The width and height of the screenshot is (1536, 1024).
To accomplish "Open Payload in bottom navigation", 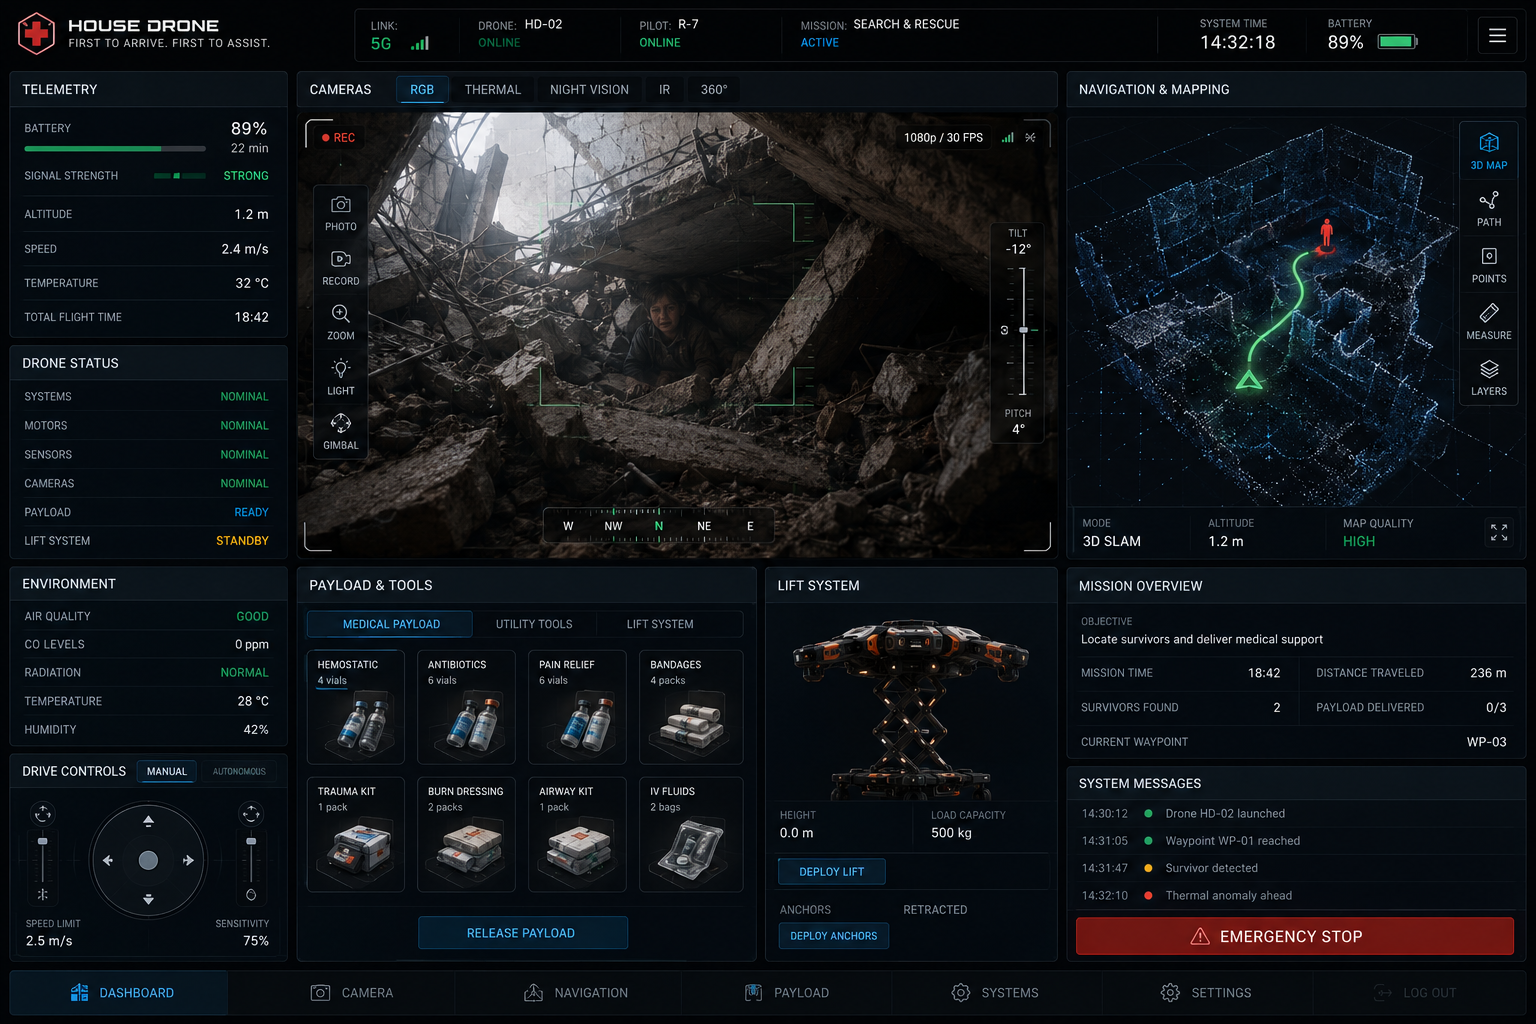I will [x=787, y=993].
